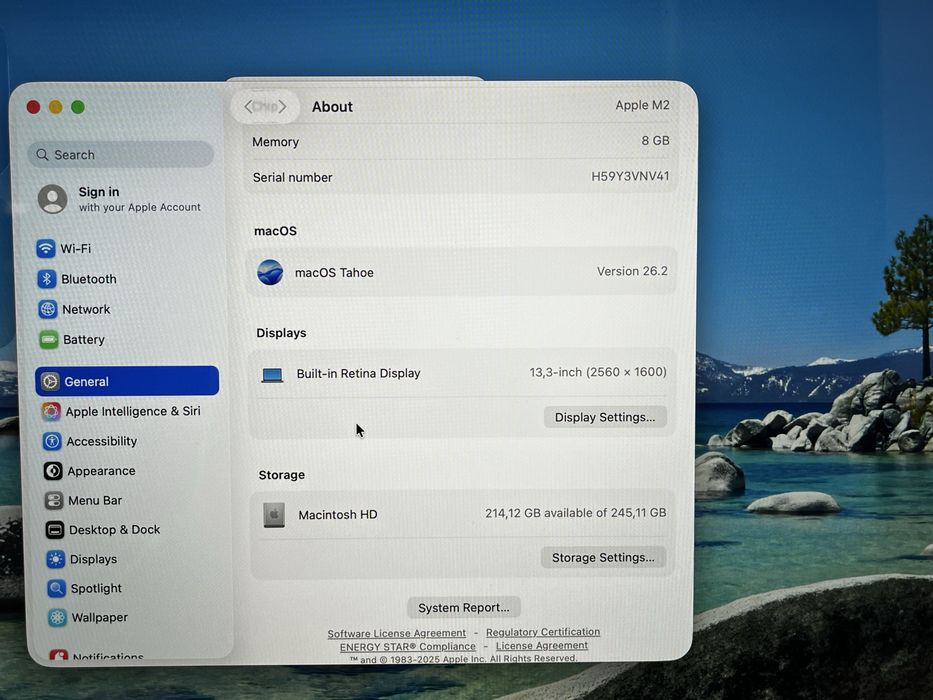Screen dimensions: 933x700
Task: Open Bluetooth icon in sidebar
Action: click(46, 279)
